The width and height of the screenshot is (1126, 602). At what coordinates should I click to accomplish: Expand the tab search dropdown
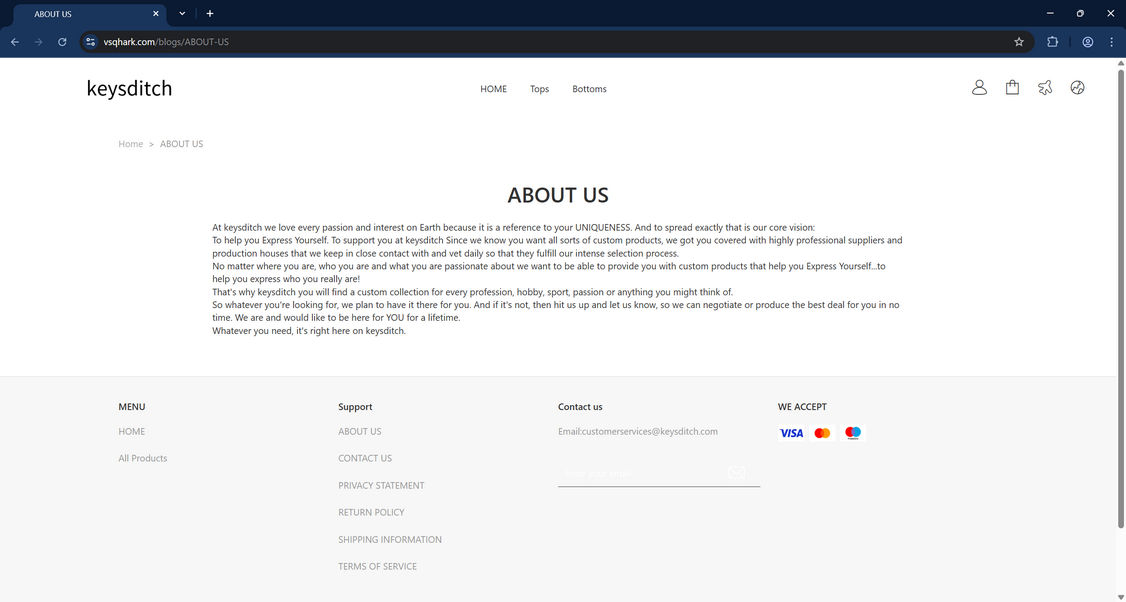(x=182, y=14)
